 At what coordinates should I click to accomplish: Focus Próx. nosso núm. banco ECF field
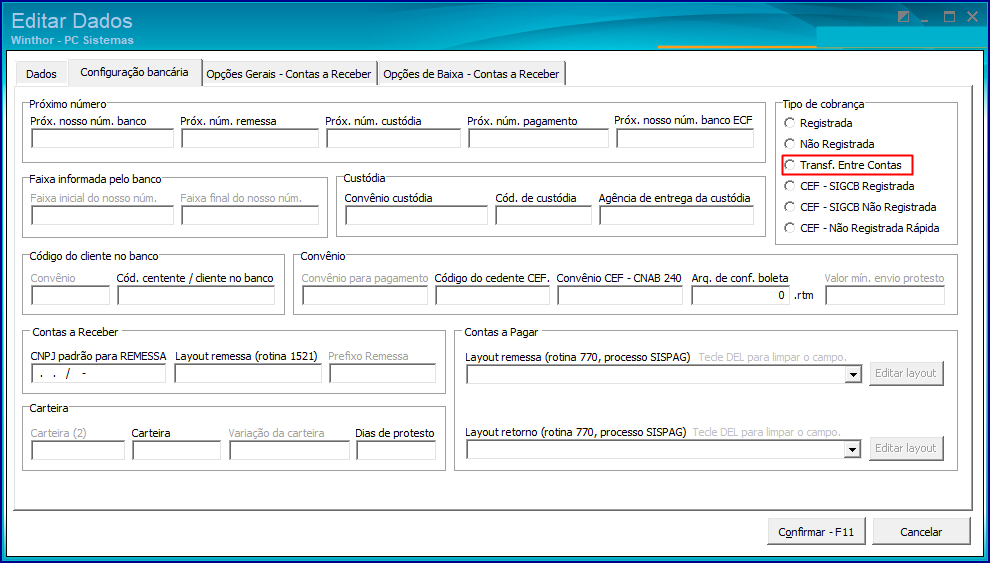685,139
